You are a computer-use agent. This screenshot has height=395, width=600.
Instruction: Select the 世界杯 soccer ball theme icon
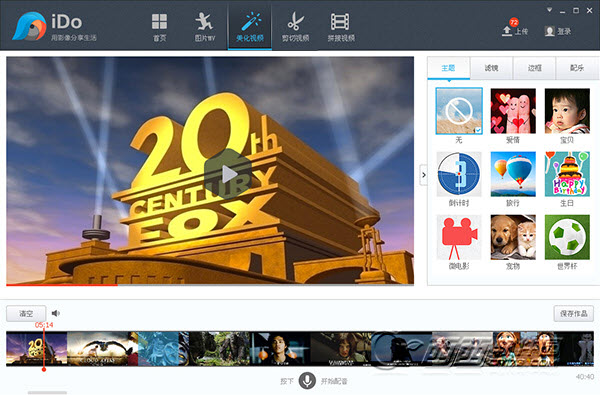pyautogui.click(x=567, y=237)
